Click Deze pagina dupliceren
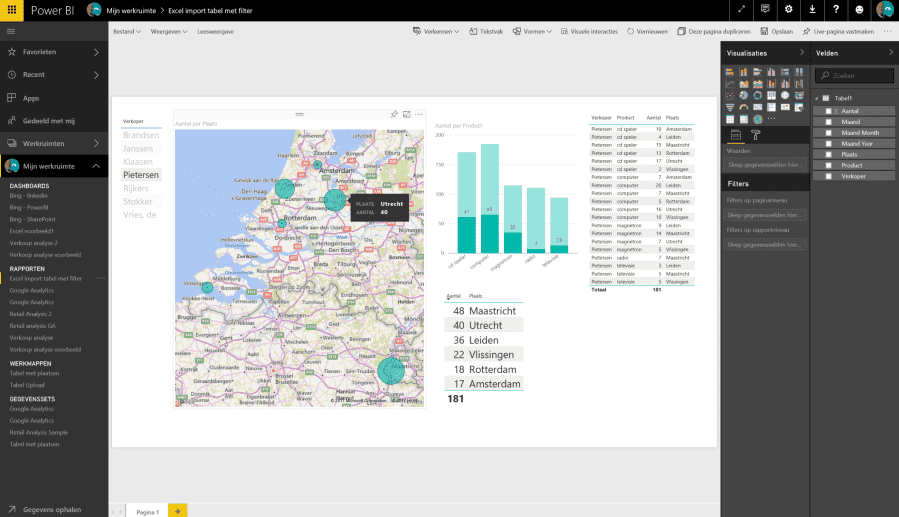 tap(714, 32)
